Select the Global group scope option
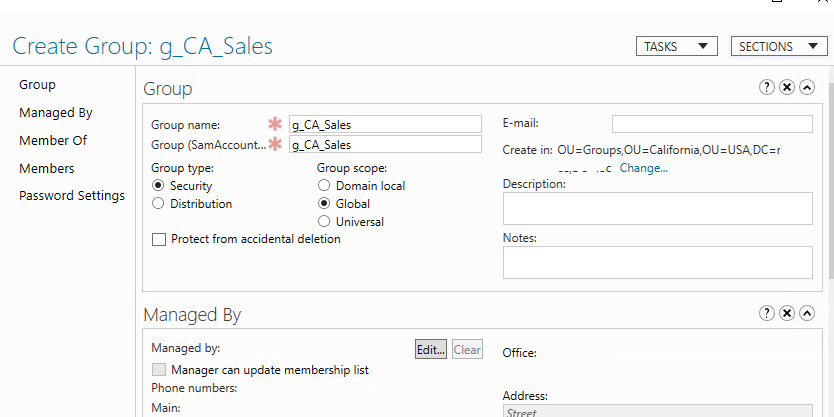This screenshot has height=417, width=834. point(324,204)
